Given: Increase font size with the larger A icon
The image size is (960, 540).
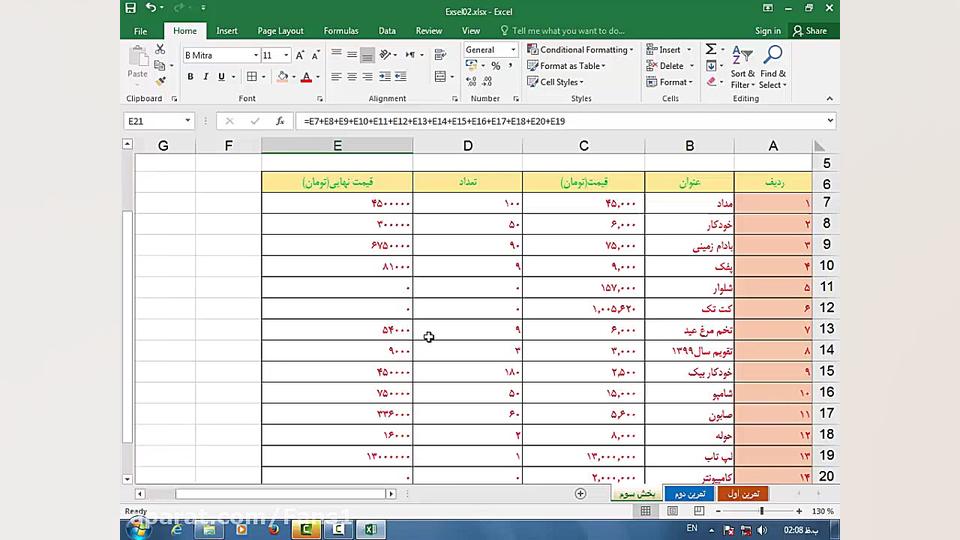Looking at the screenshot, I should tap(299, 55).
